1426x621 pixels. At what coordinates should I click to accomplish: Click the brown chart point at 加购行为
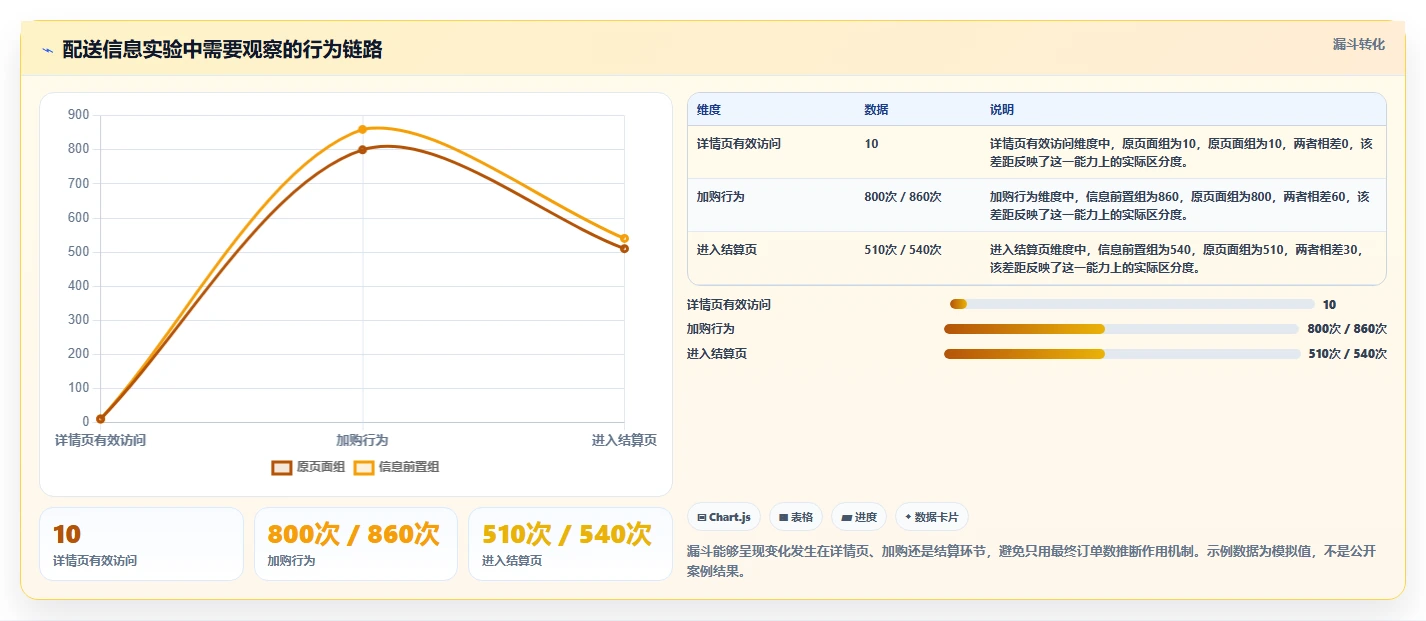point(362,150)
